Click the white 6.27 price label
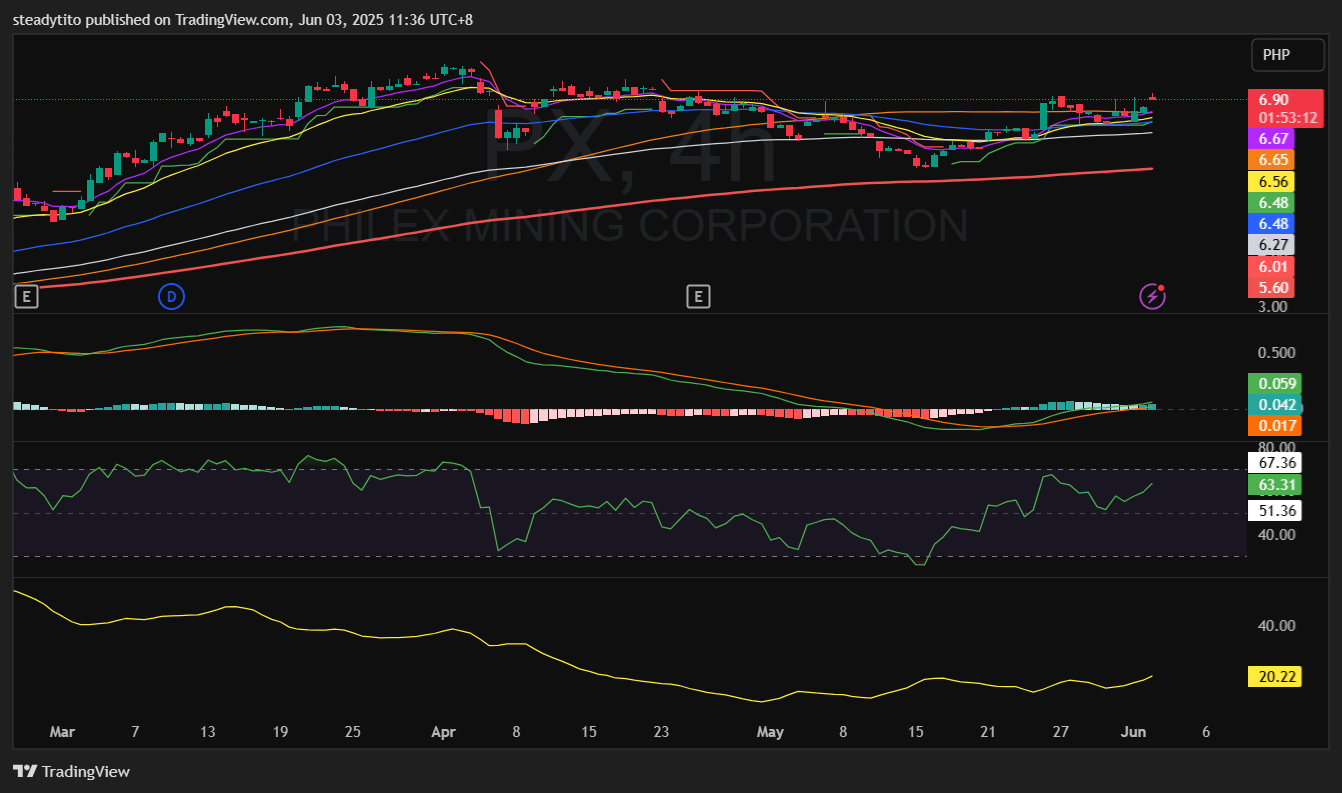 (x=1273, y=245)
